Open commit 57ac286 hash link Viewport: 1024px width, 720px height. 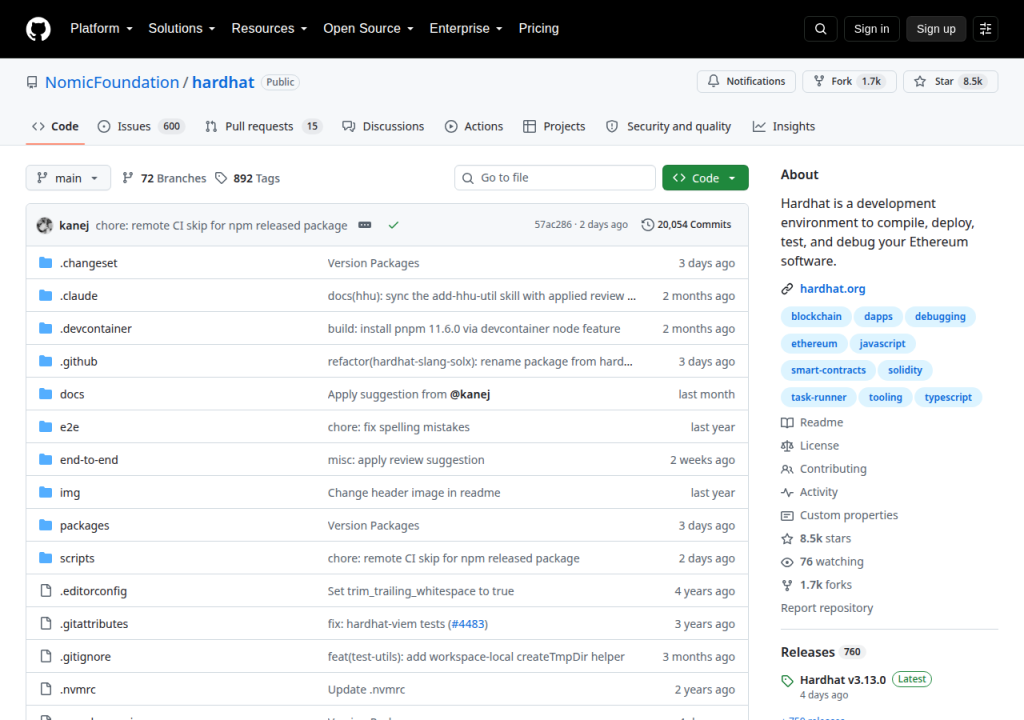pos(552,225)
